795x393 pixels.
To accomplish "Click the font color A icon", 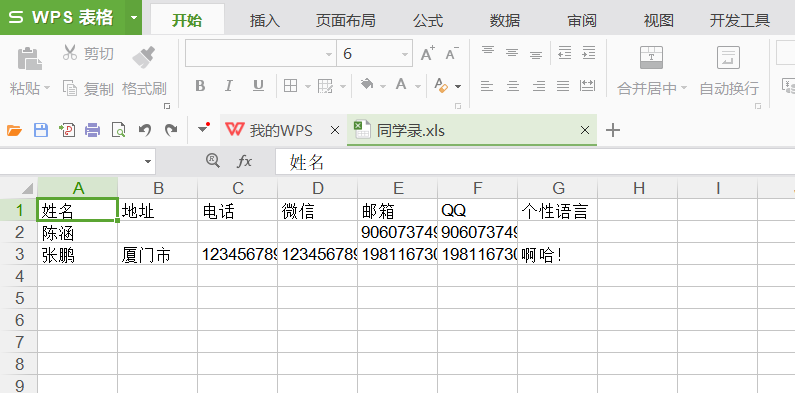I will pos(401,85).
